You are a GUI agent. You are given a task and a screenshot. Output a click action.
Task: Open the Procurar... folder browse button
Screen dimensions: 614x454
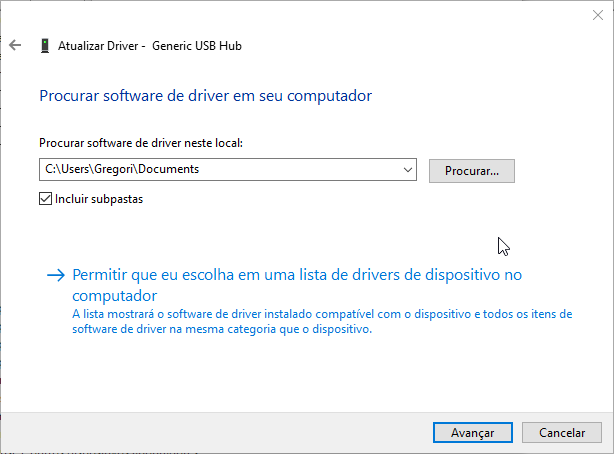pos(471,171)
